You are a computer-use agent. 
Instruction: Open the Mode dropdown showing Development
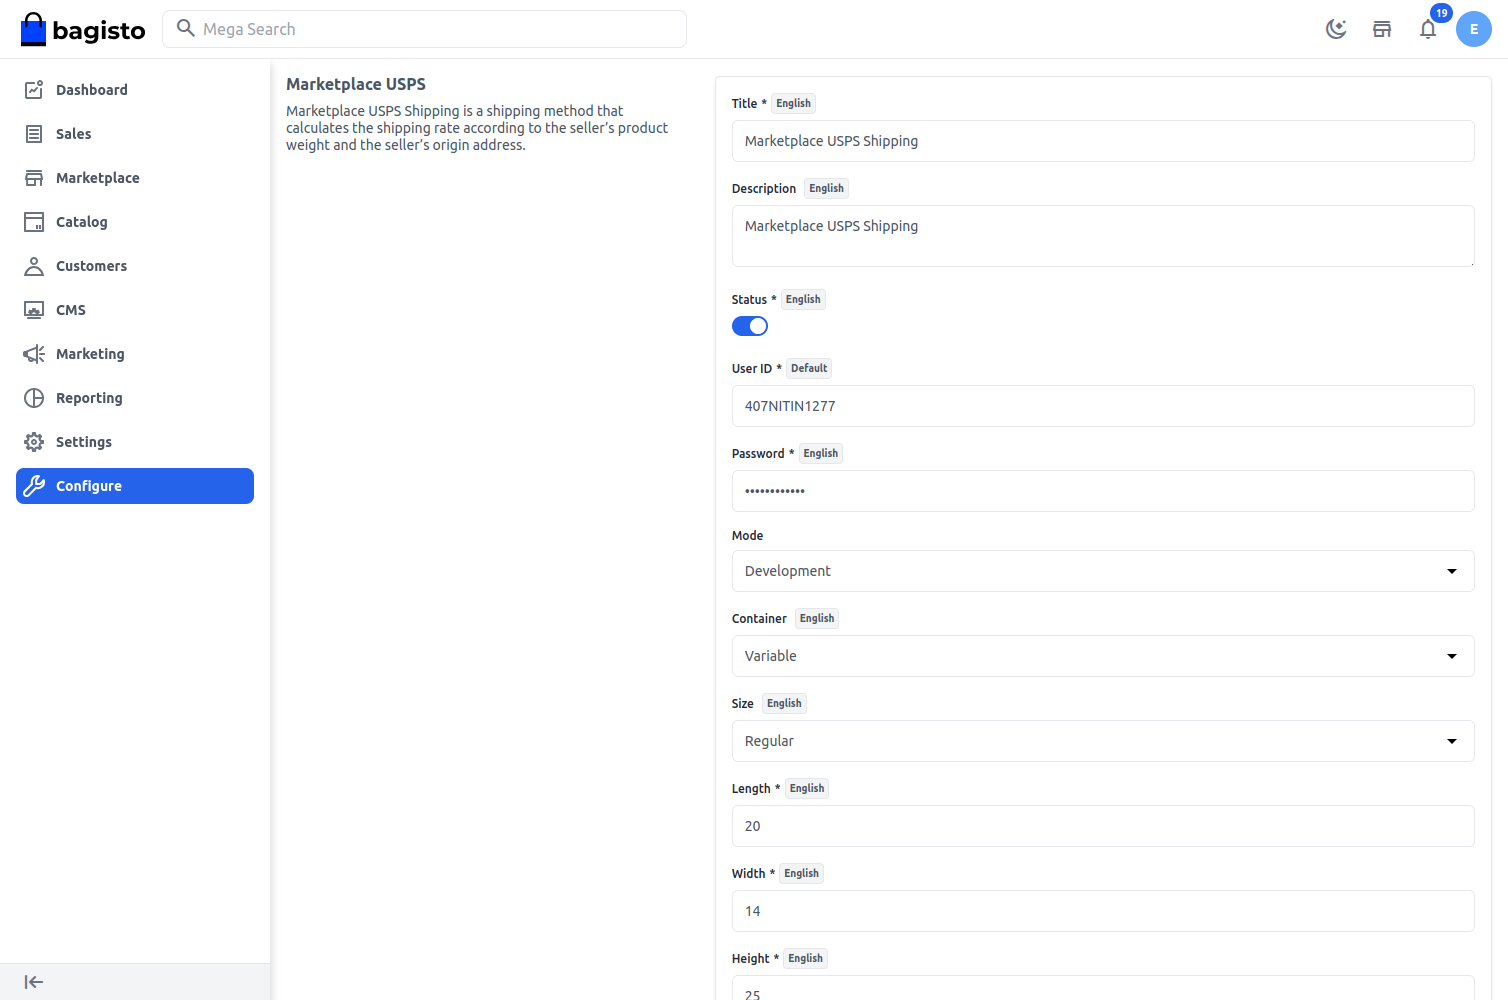click(x=1103, y=571)
